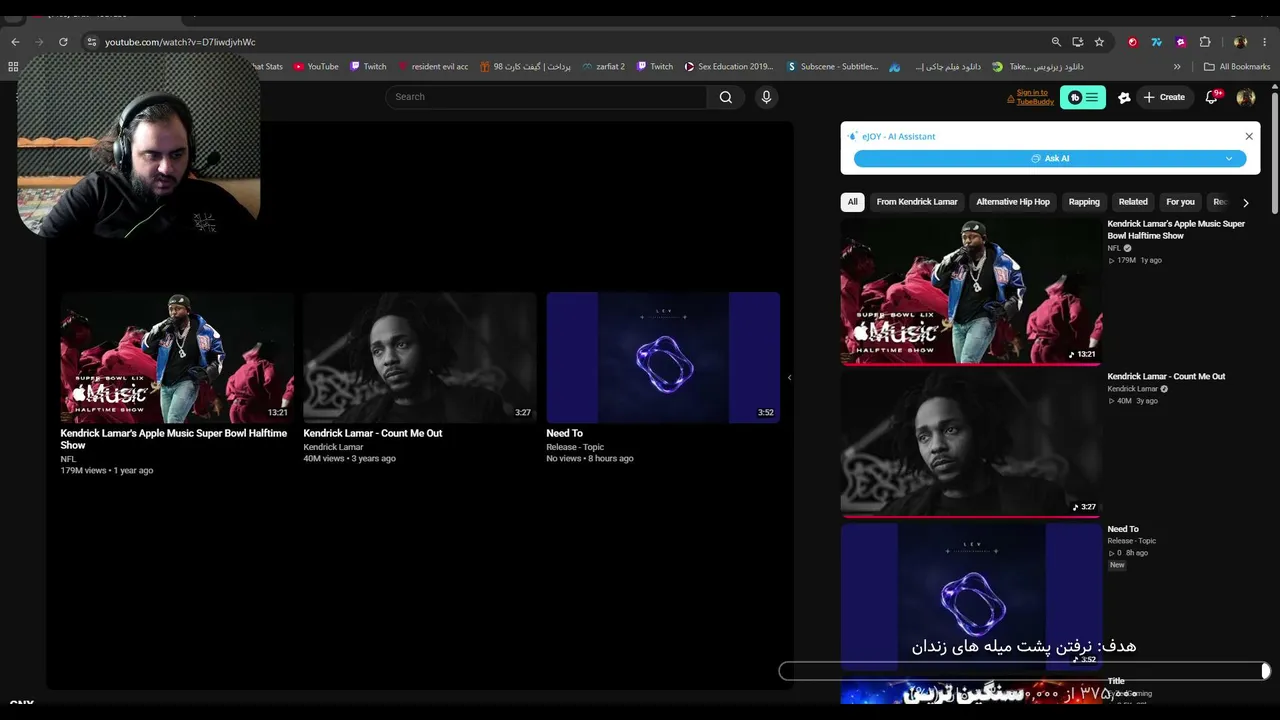Screen dimensions: 1280x720
Task: Click sidebar title Kendrick Lamar - Count Me Out
Action: click(1166, 377)
